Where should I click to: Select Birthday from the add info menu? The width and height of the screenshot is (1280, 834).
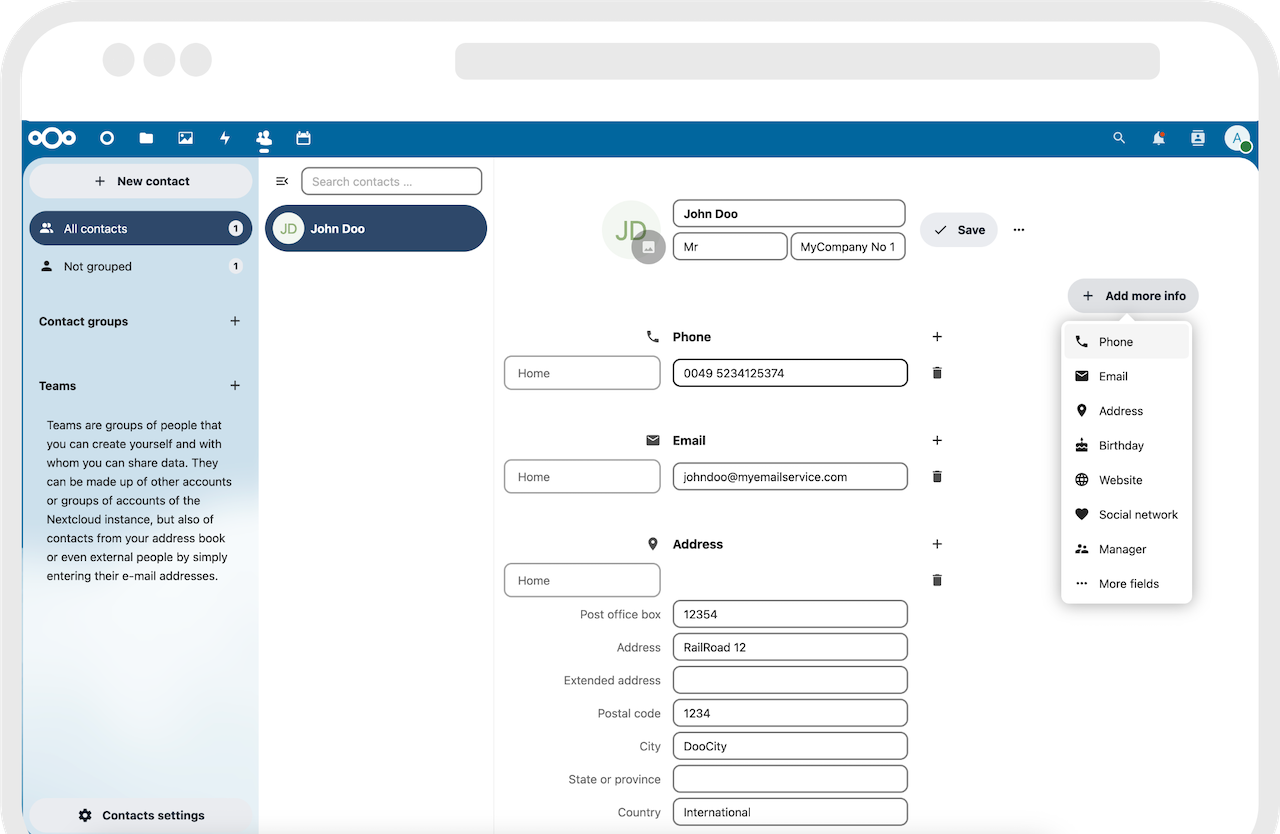[x=1121, y=446]
